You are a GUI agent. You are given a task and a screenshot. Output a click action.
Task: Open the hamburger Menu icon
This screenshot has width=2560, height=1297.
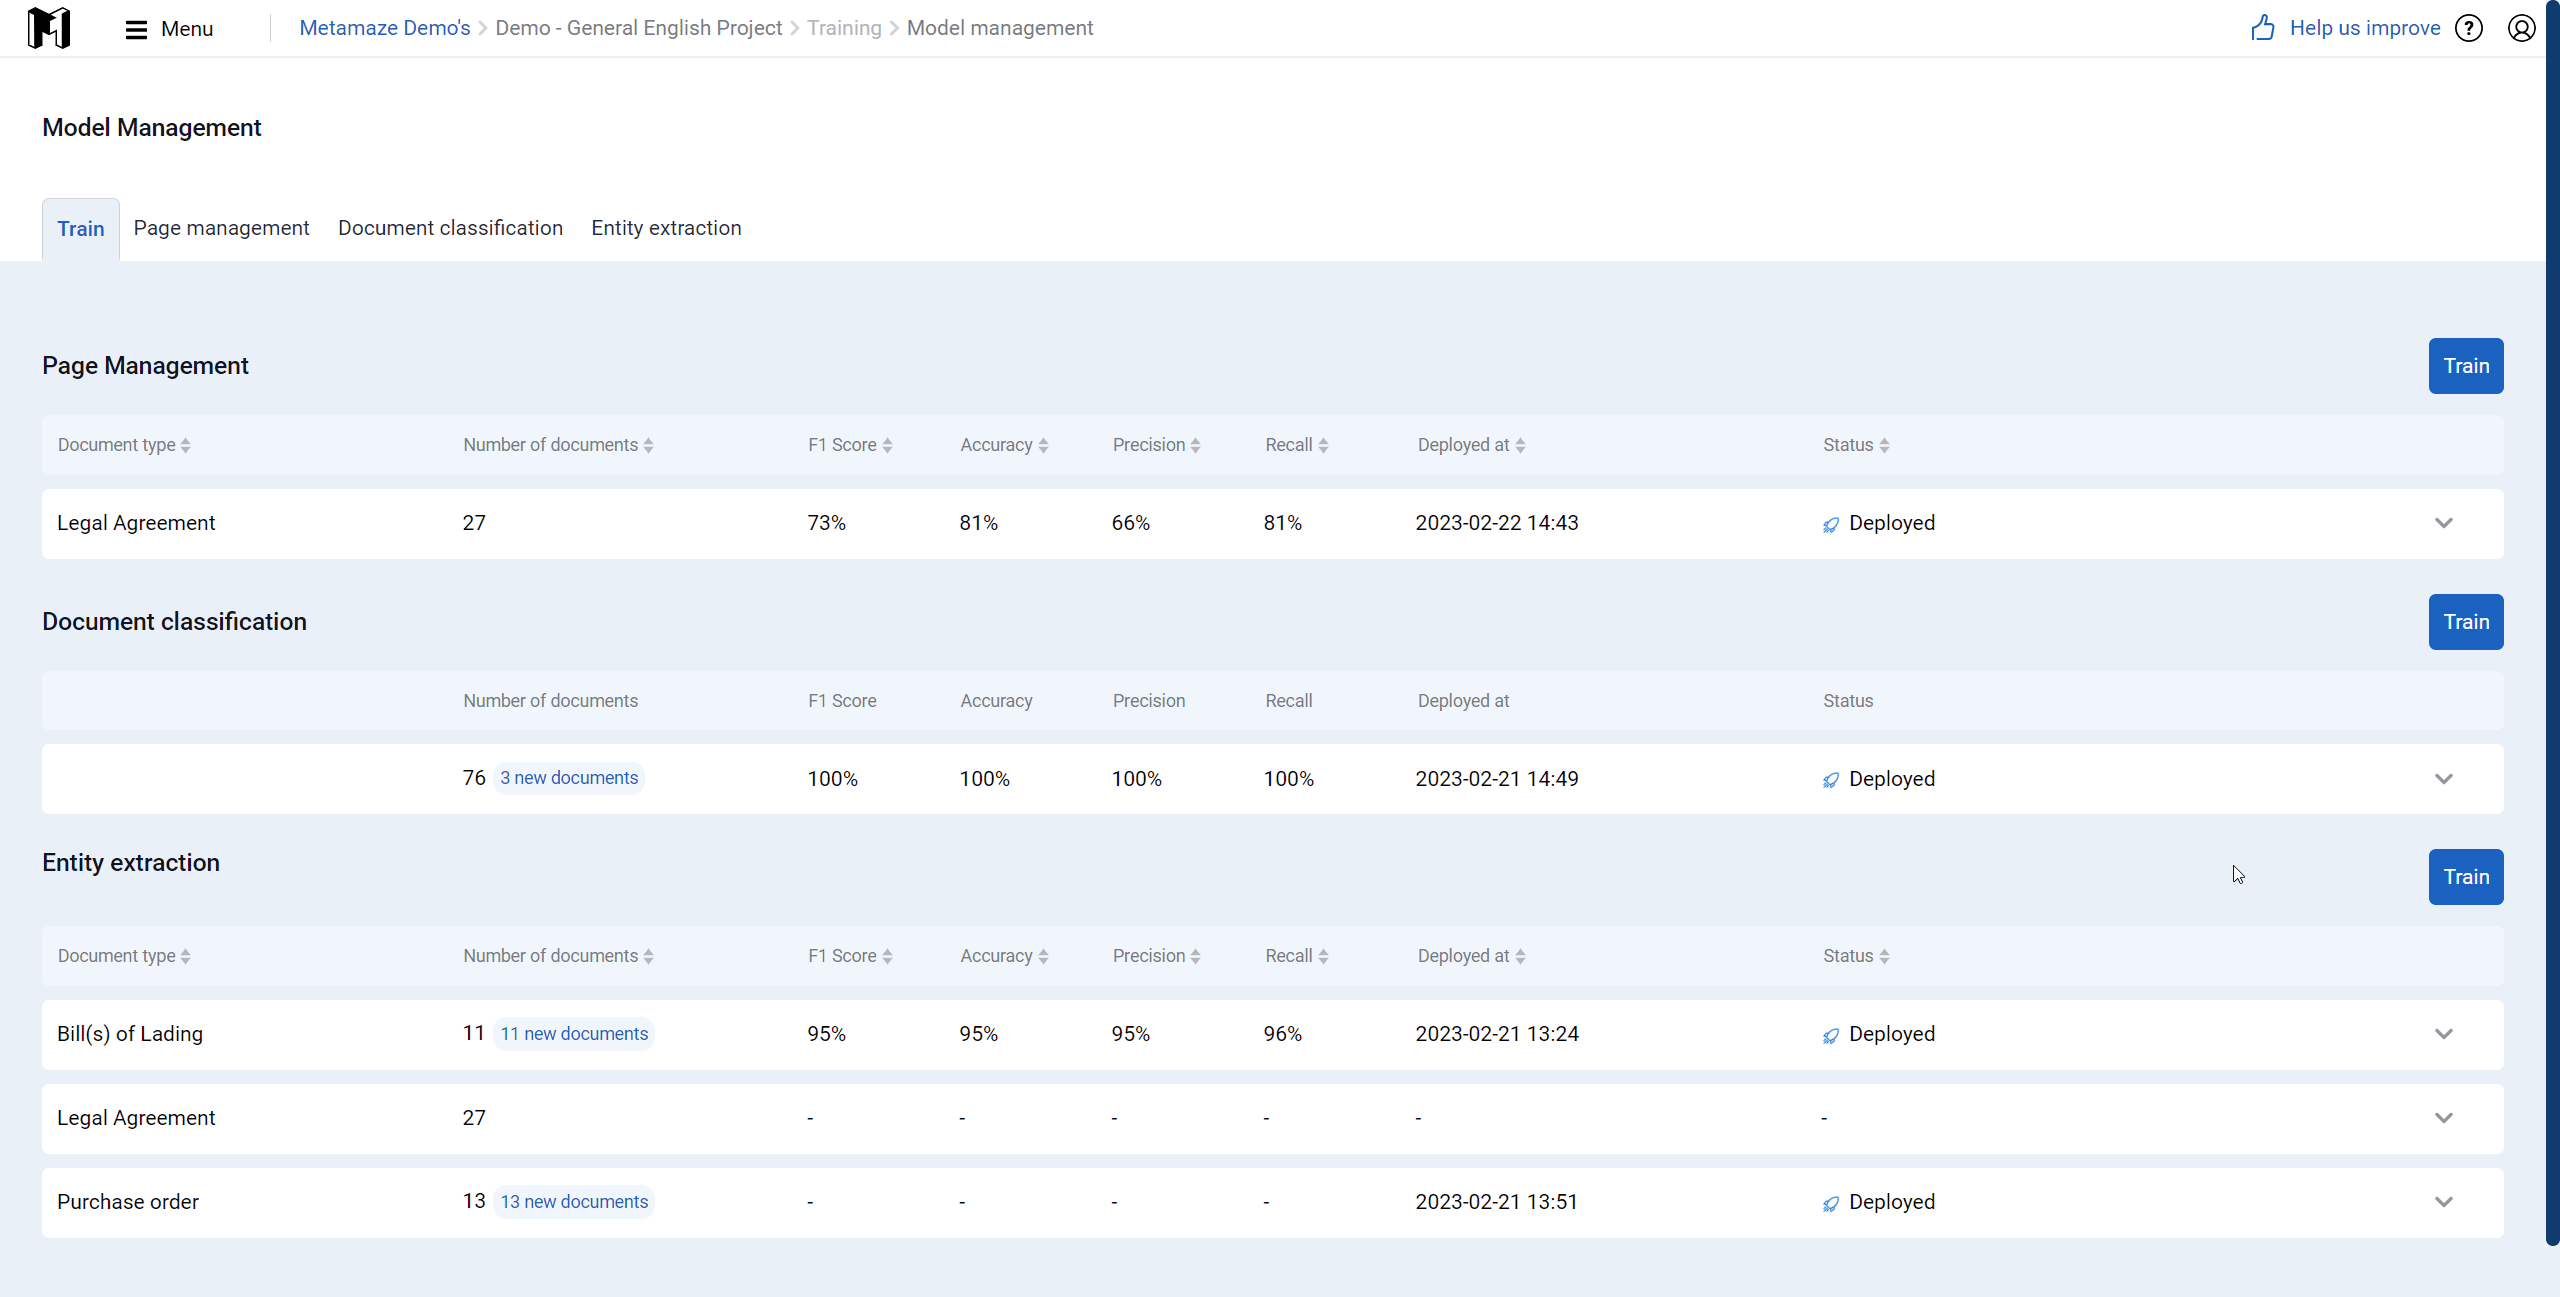(x=136, y=29)
